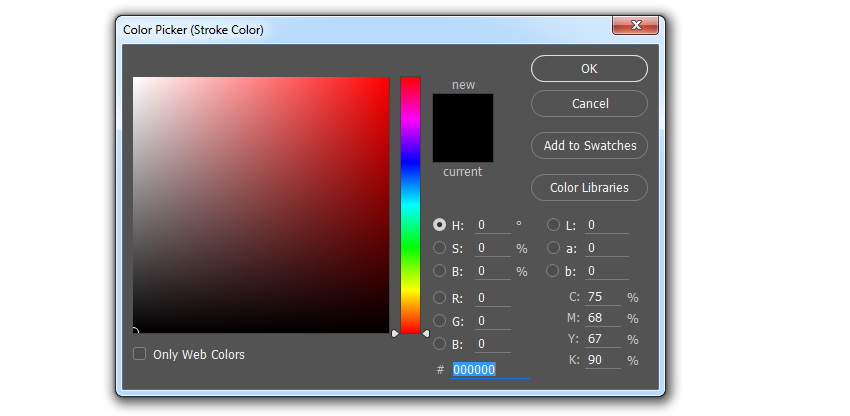Click the Lab a value field

tap(607, 248)
